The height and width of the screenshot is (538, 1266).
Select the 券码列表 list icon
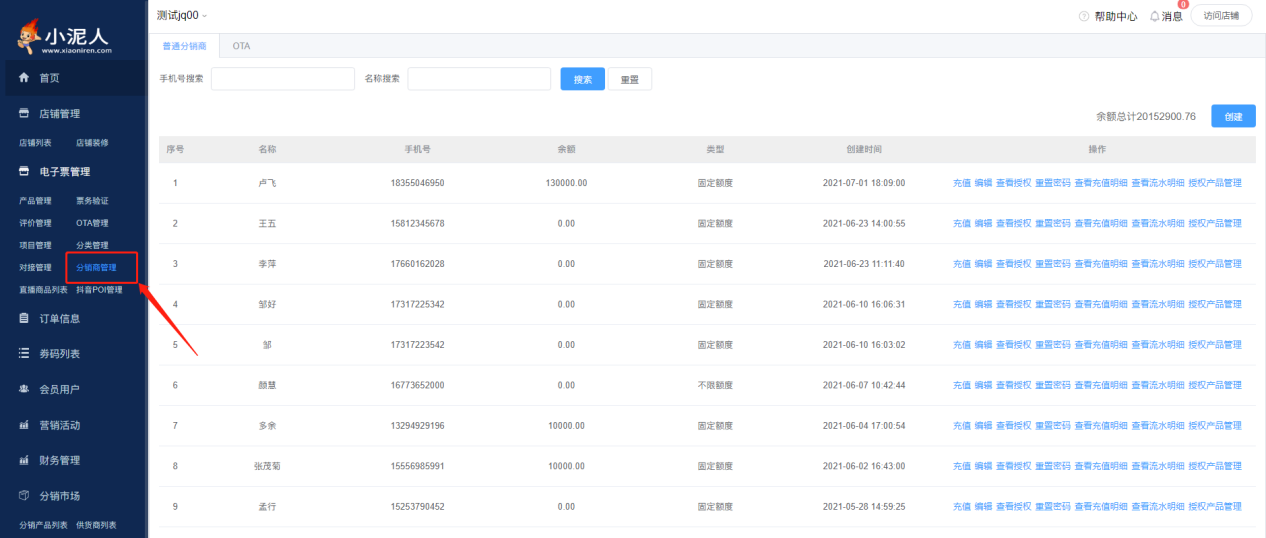[x=24, y=354]
